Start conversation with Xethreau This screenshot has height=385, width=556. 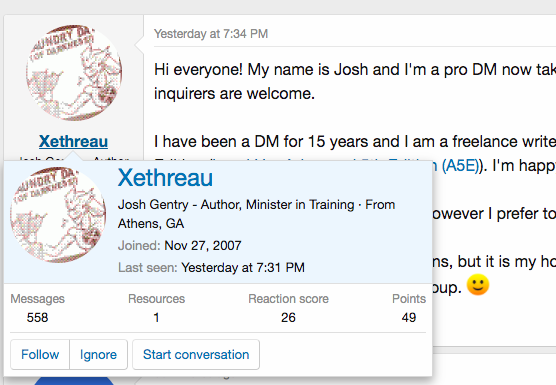(196, 355)
